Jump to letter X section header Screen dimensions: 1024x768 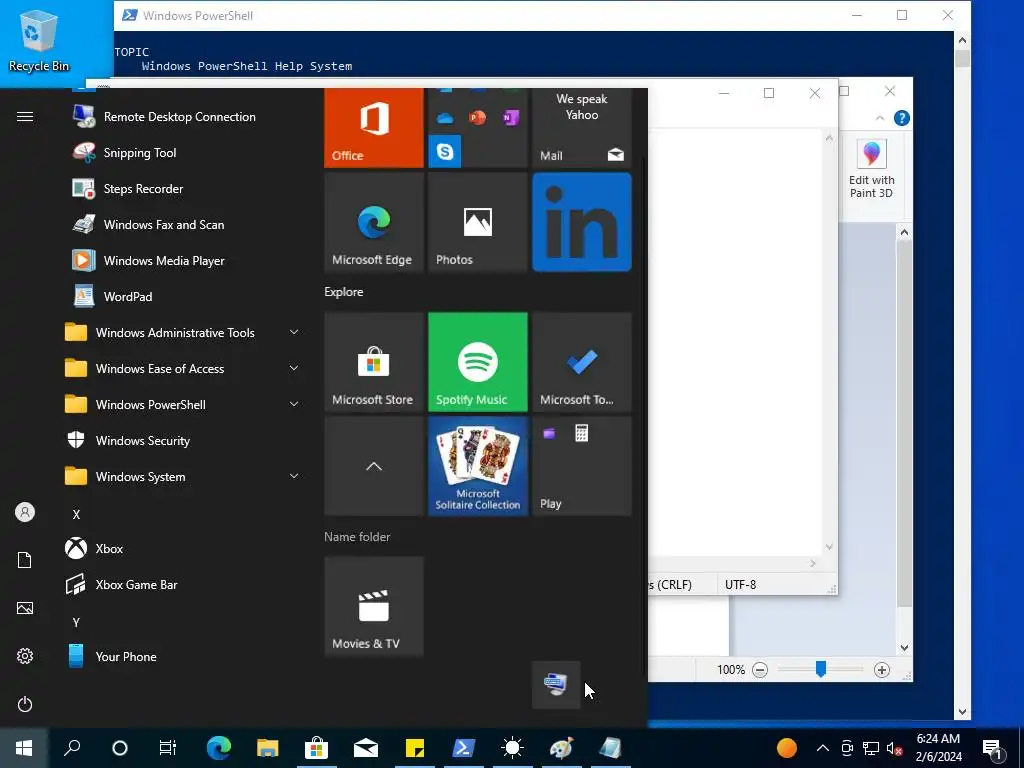click(x=76, y=515)
